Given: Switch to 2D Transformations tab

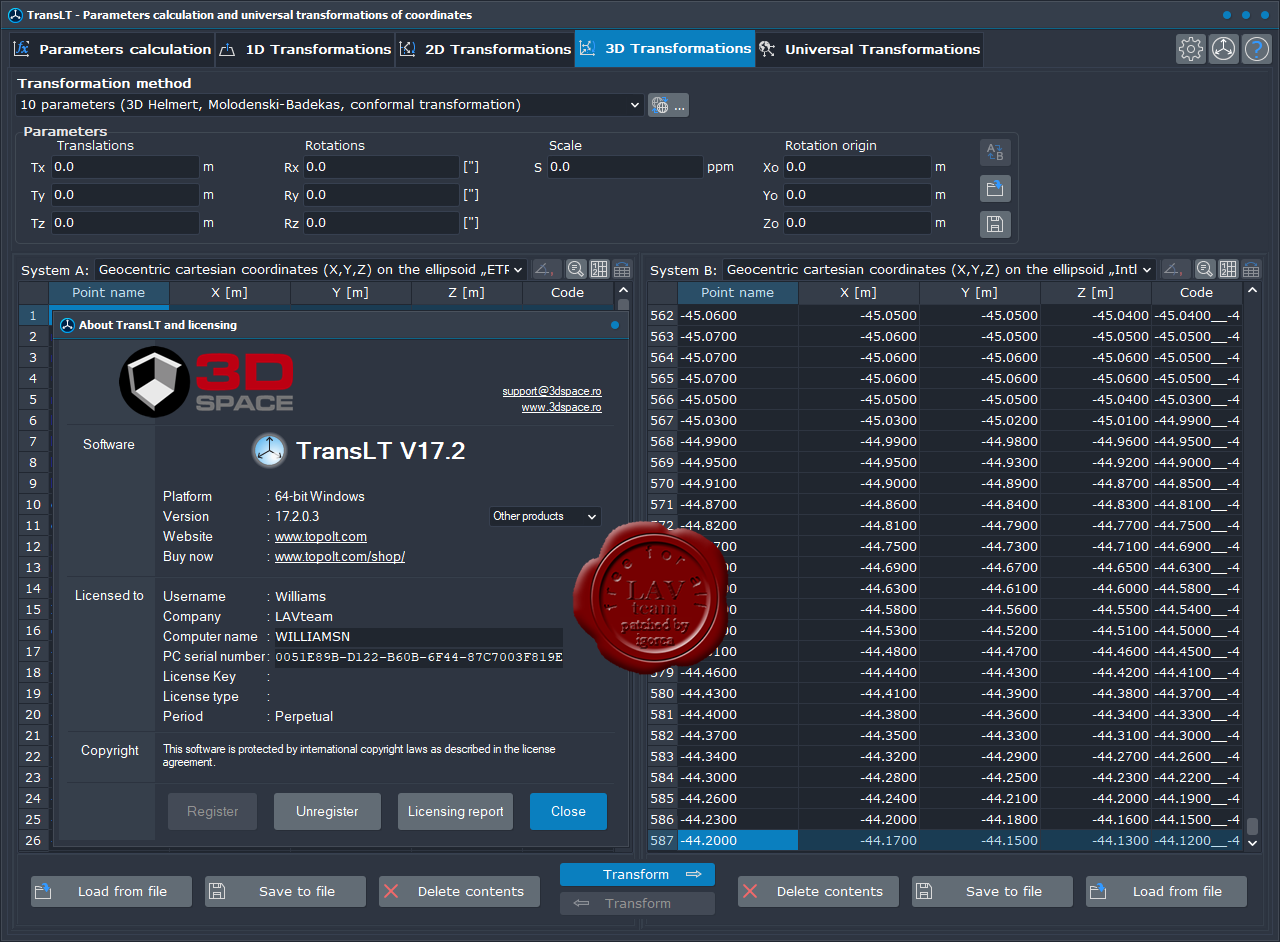Looking at the screenshot, I should [x=485, y=49].
